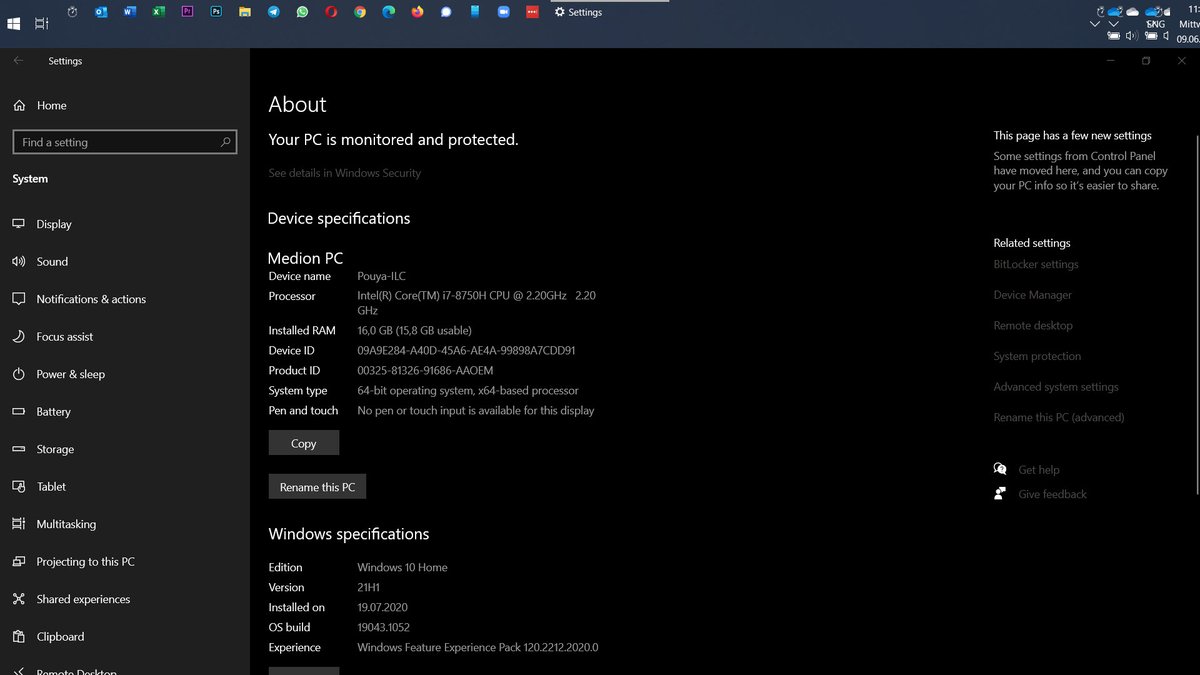
Task: Launch Premiere Pro from the taskbar
Action: [187, 12]
